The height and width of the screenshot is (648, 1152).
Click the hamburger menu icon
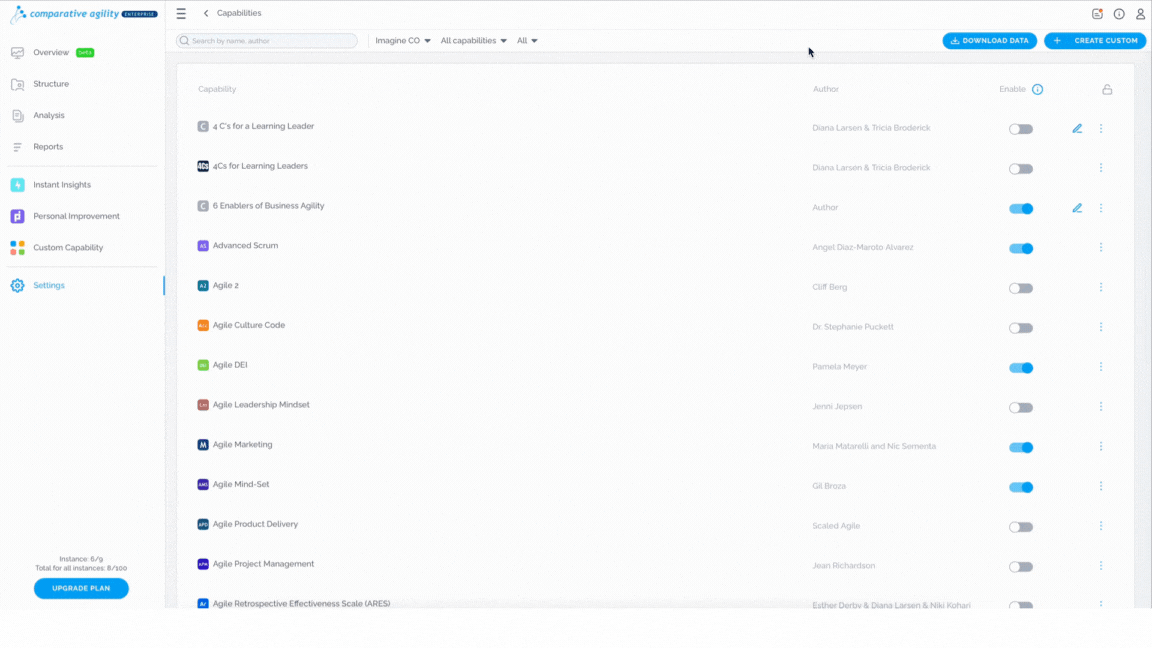click(181, 13)
